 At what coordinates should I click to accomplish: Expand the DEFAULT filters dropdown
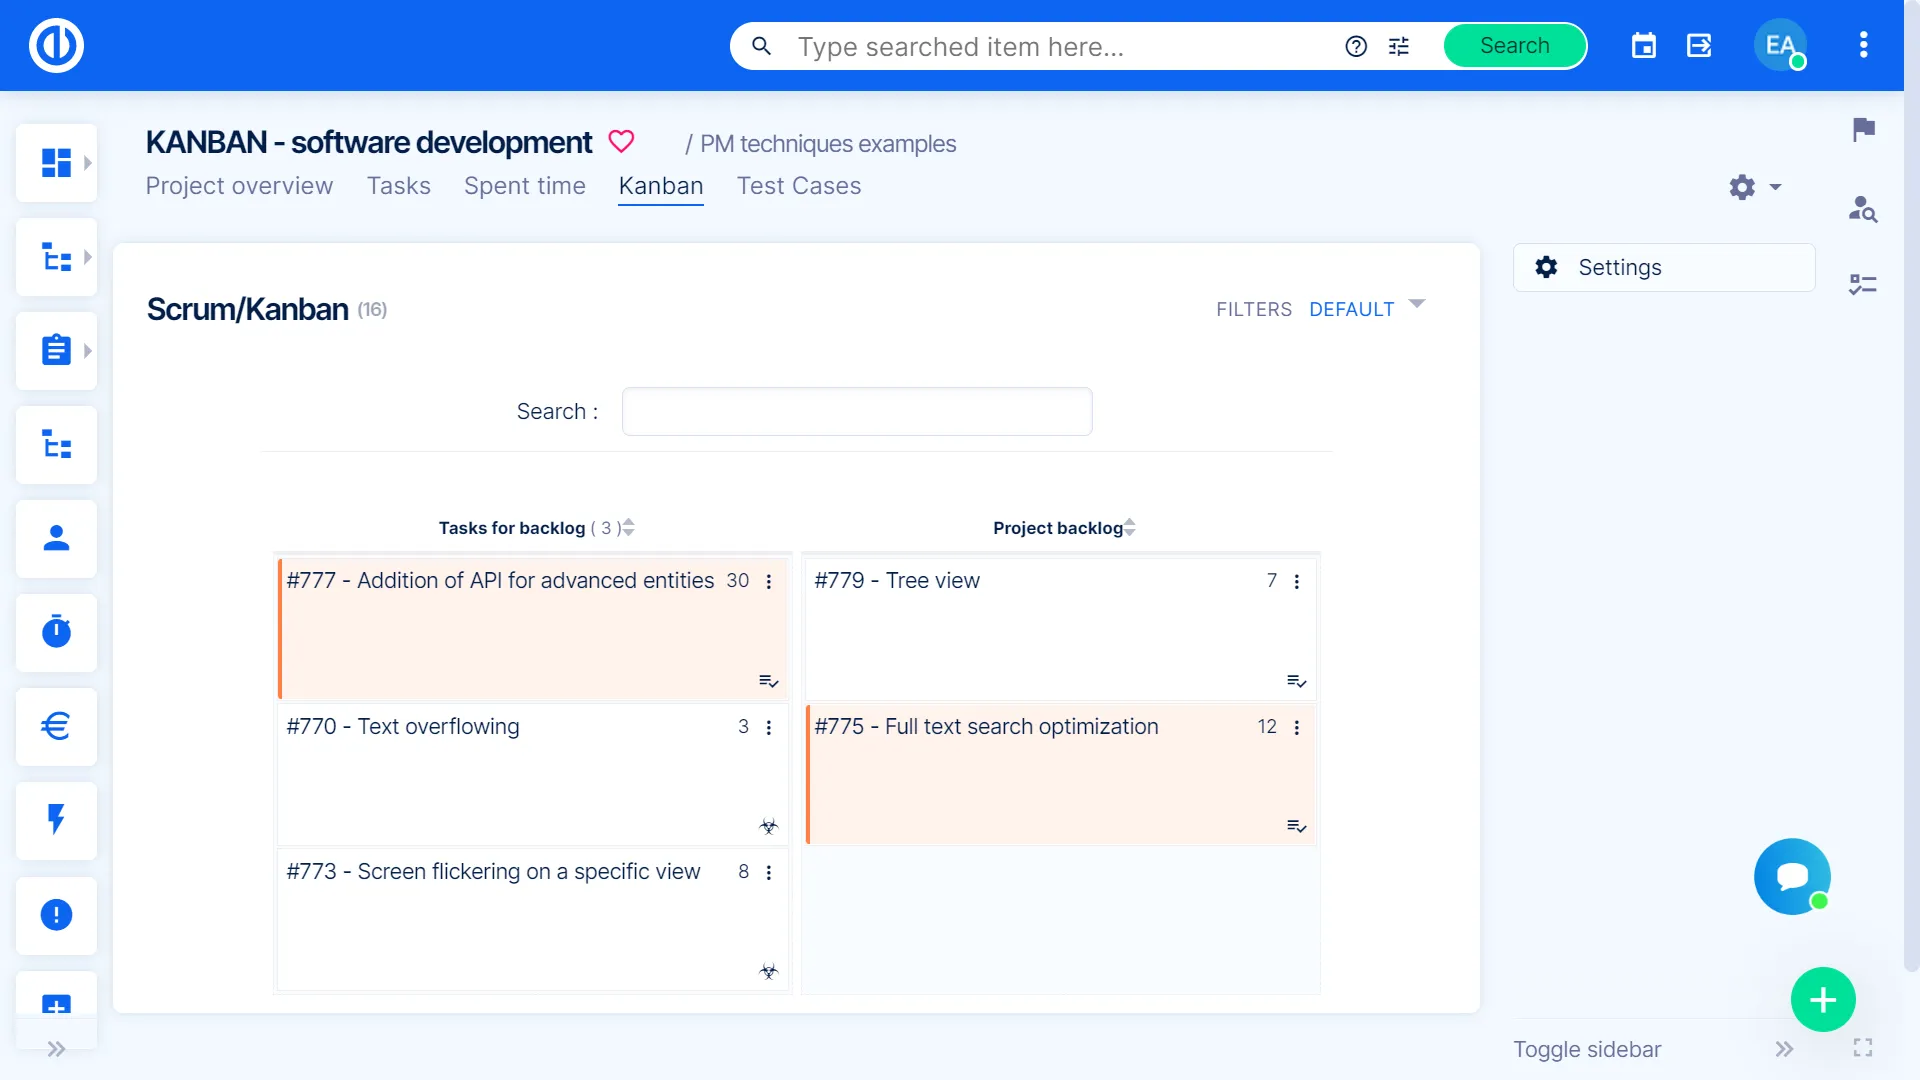[1416, 304]
